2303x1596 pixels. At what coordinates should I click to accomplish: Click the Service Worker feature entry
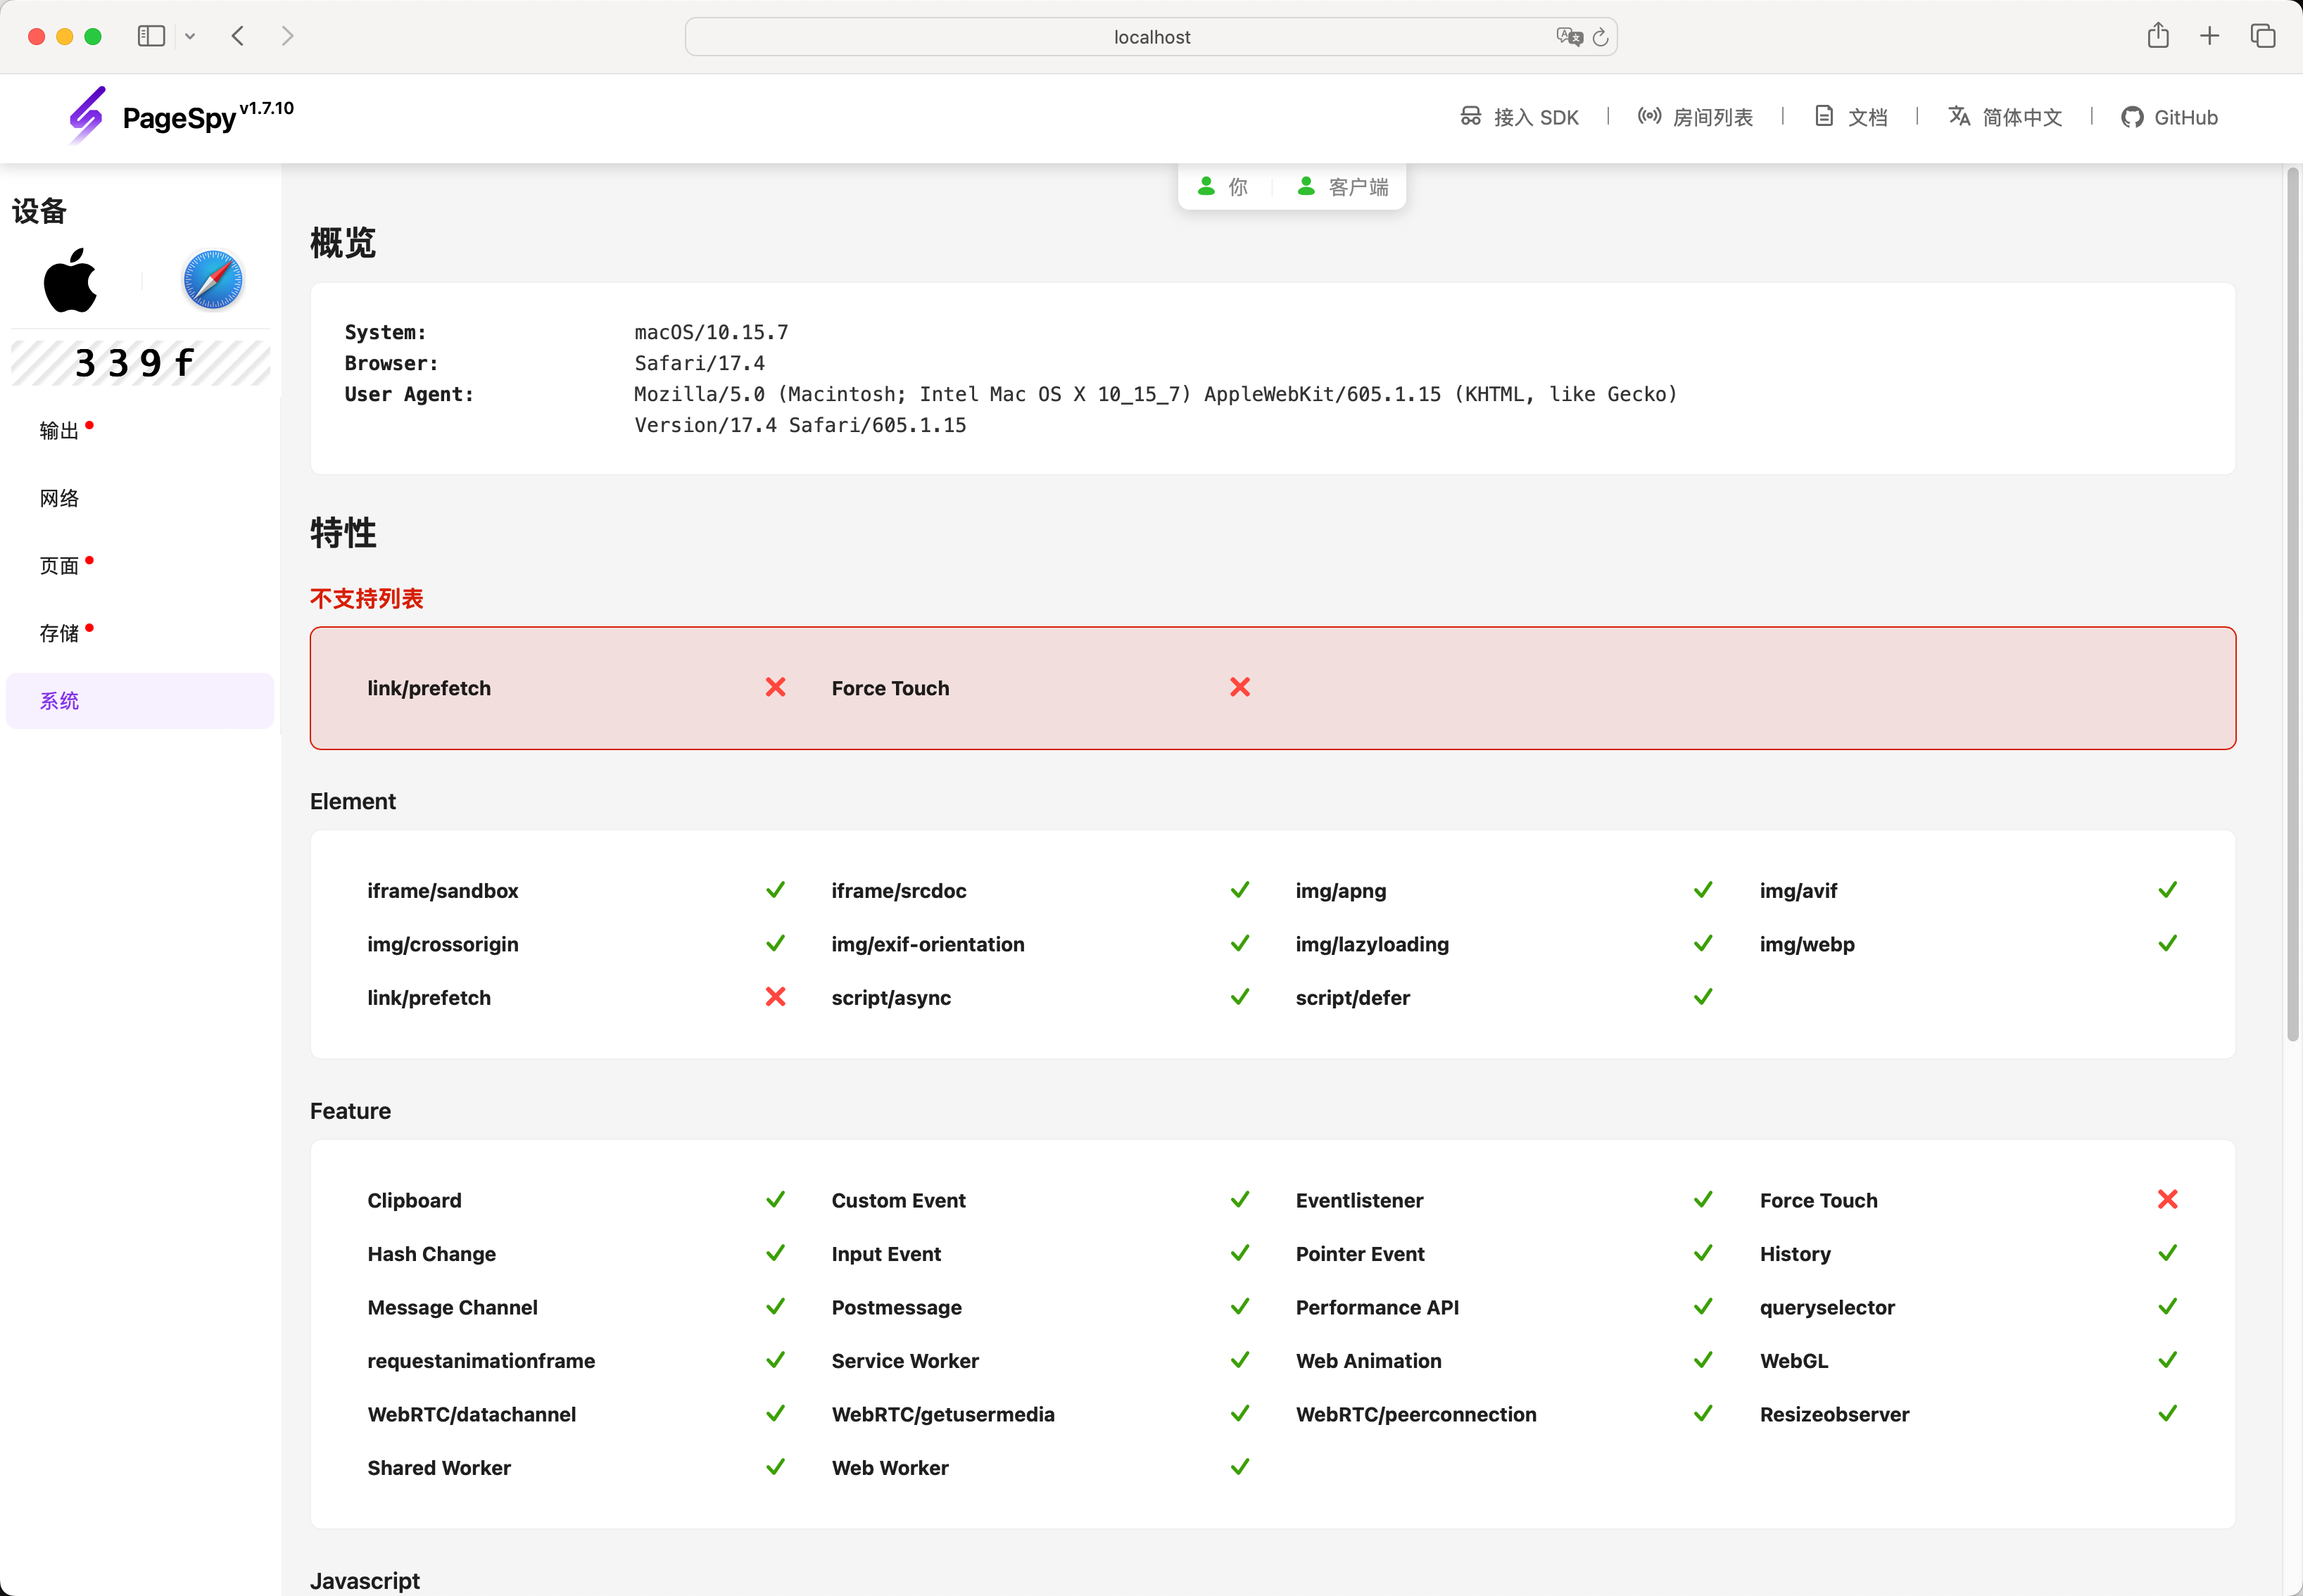click(x=905, y=1361)
